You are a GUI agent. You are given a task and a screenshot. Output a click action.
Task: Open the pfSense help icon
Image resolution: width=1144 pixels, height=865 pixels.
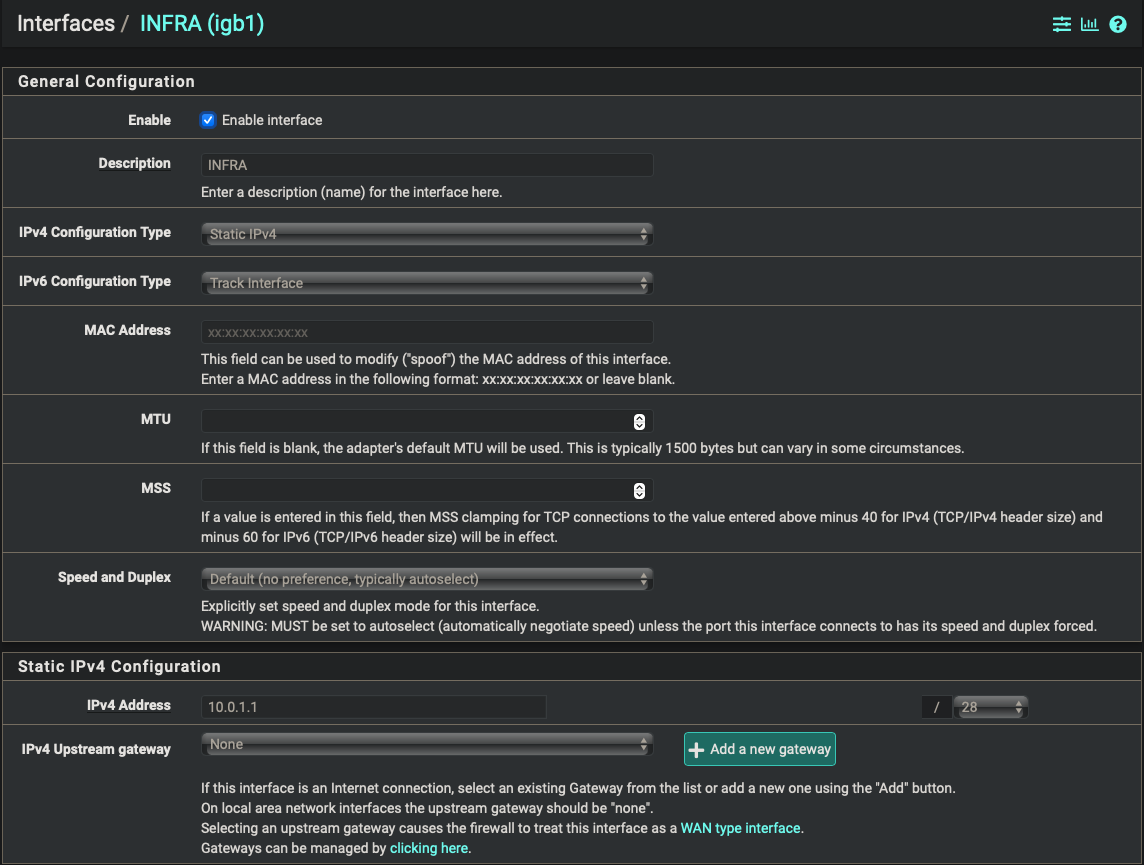point(1118,24)
